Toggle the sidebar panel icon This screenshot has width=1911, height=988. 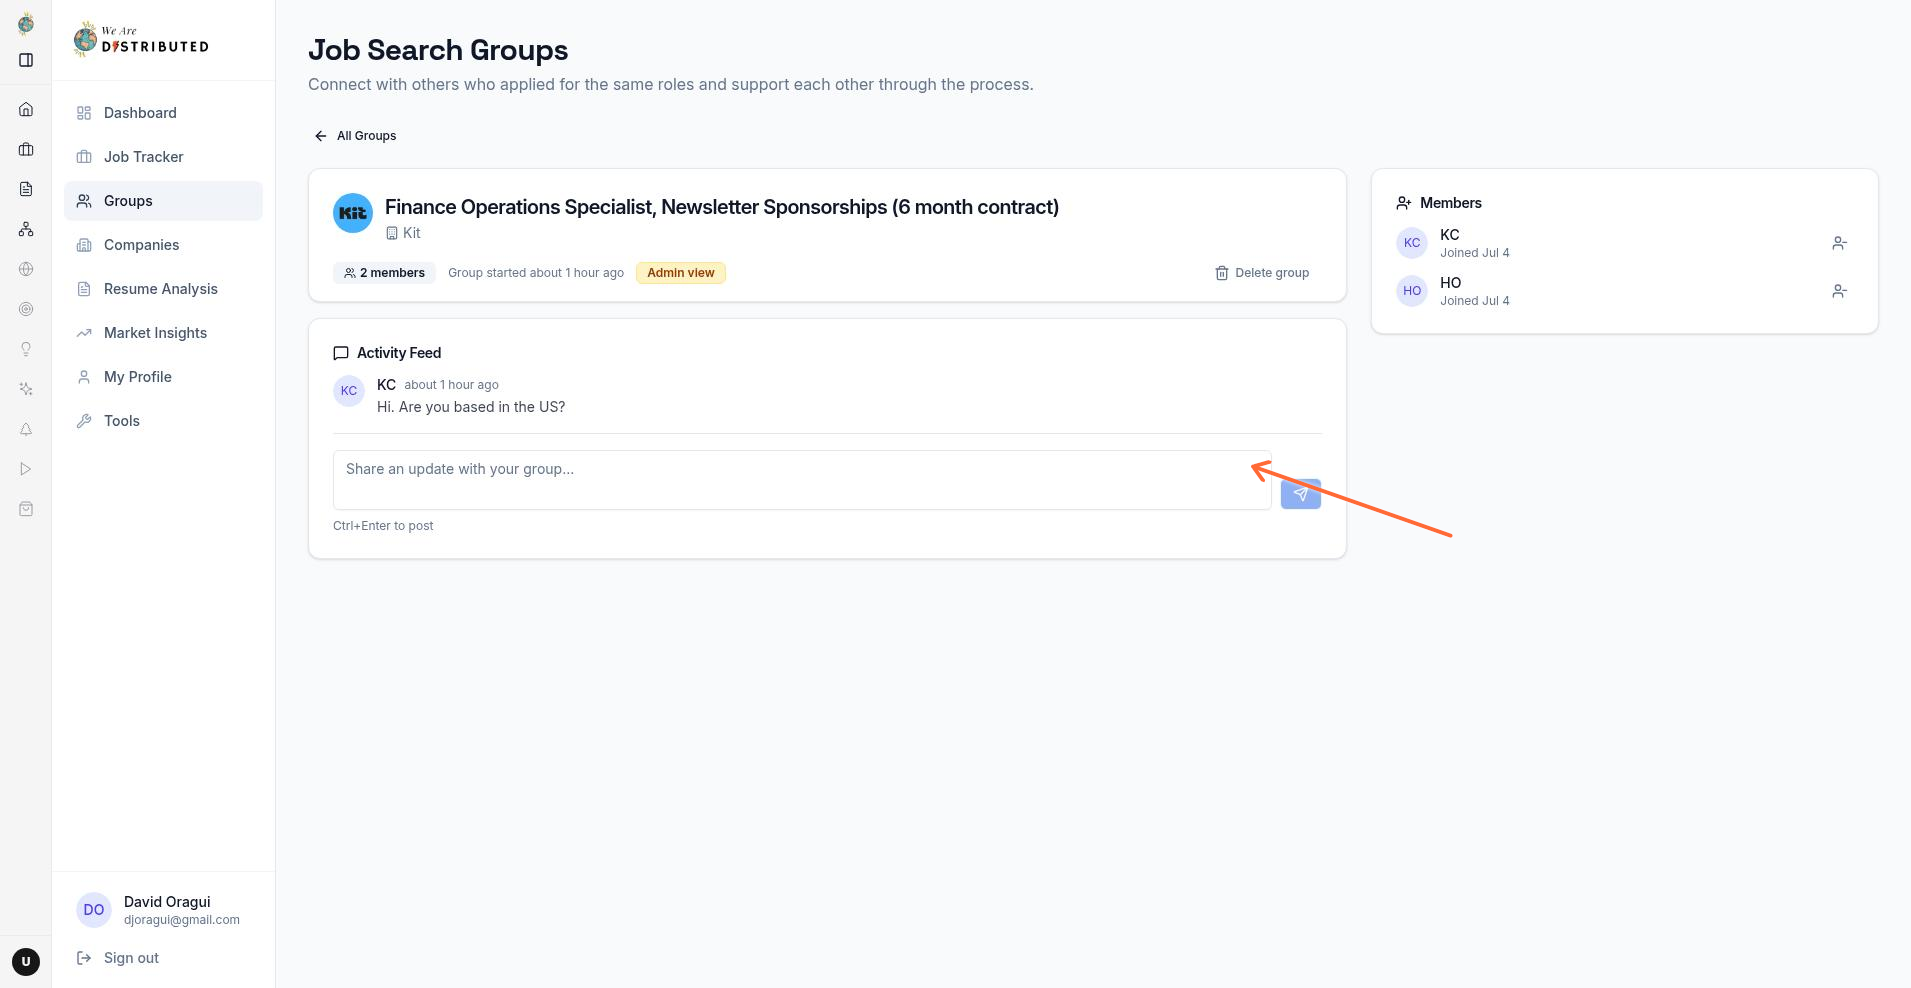pyautogui.click(x=26, y=60)
